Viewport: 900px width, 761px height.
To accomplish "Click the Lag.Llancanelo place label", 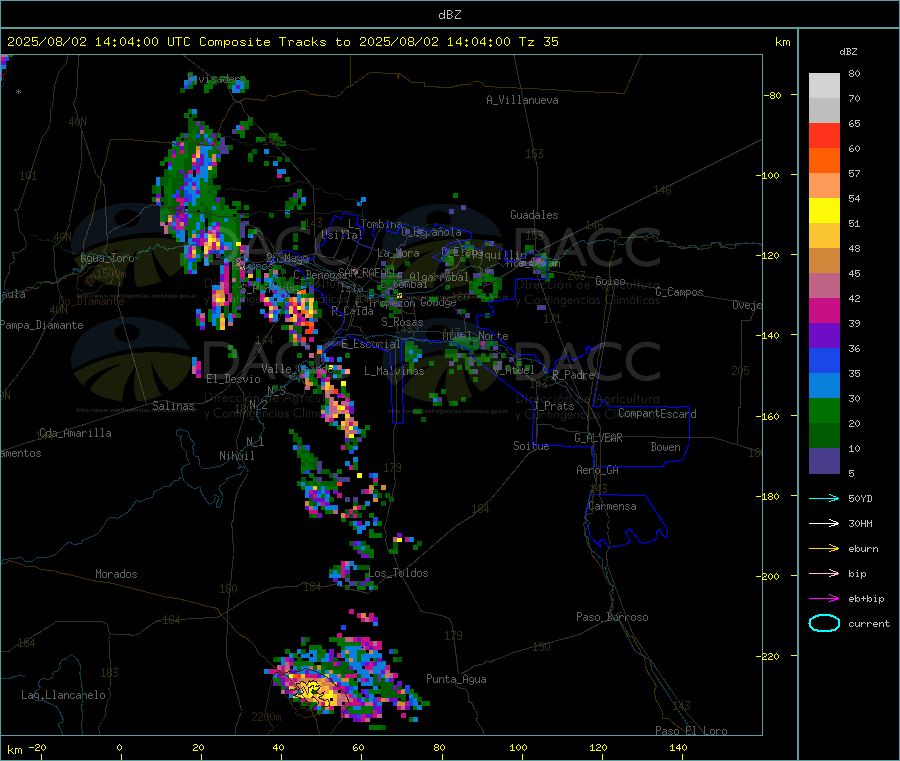I will click(63, 695).
